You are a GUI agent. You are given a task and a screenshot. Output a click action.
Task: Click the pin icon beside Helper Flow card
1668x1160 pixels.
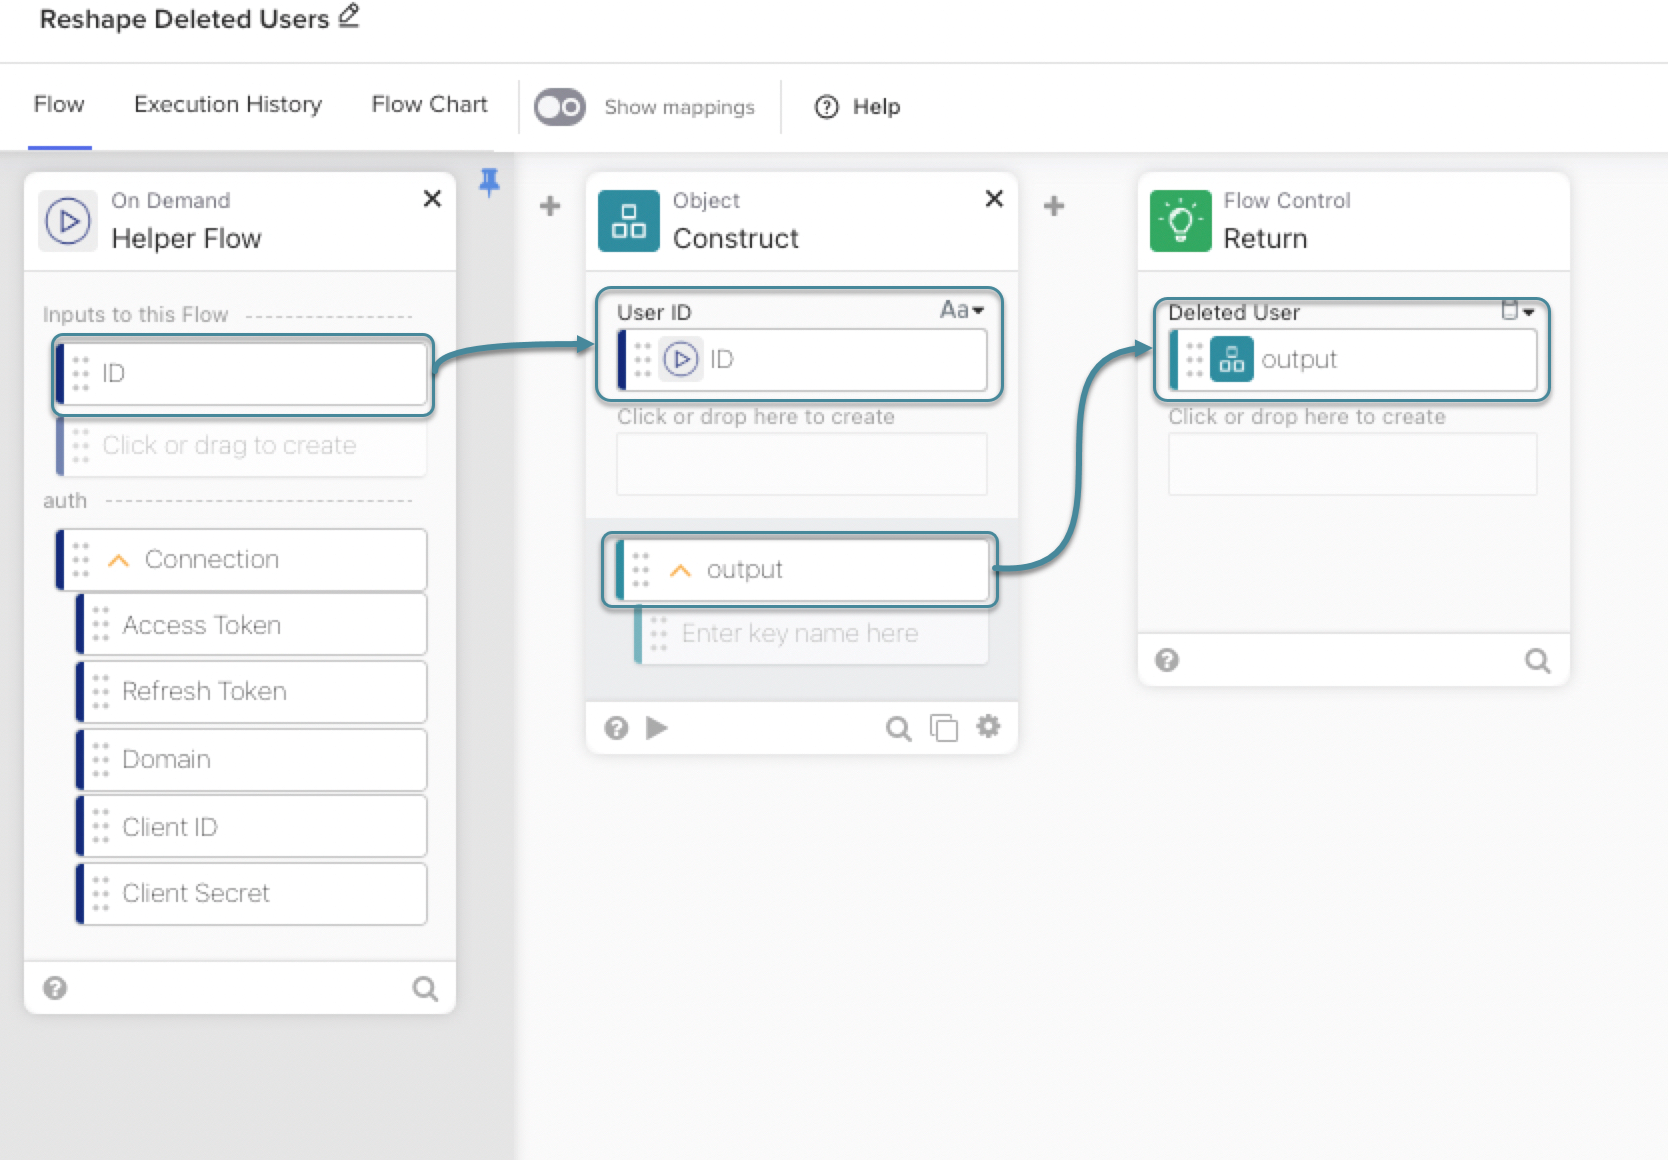(489, 182)
